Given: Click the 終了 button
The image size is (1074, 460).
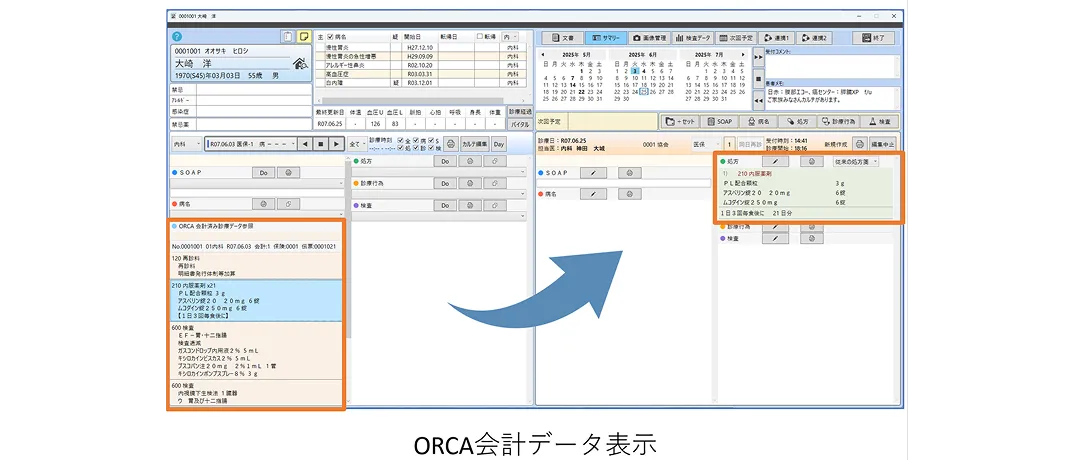Looking at the screenshot, I should click(873, 38).
